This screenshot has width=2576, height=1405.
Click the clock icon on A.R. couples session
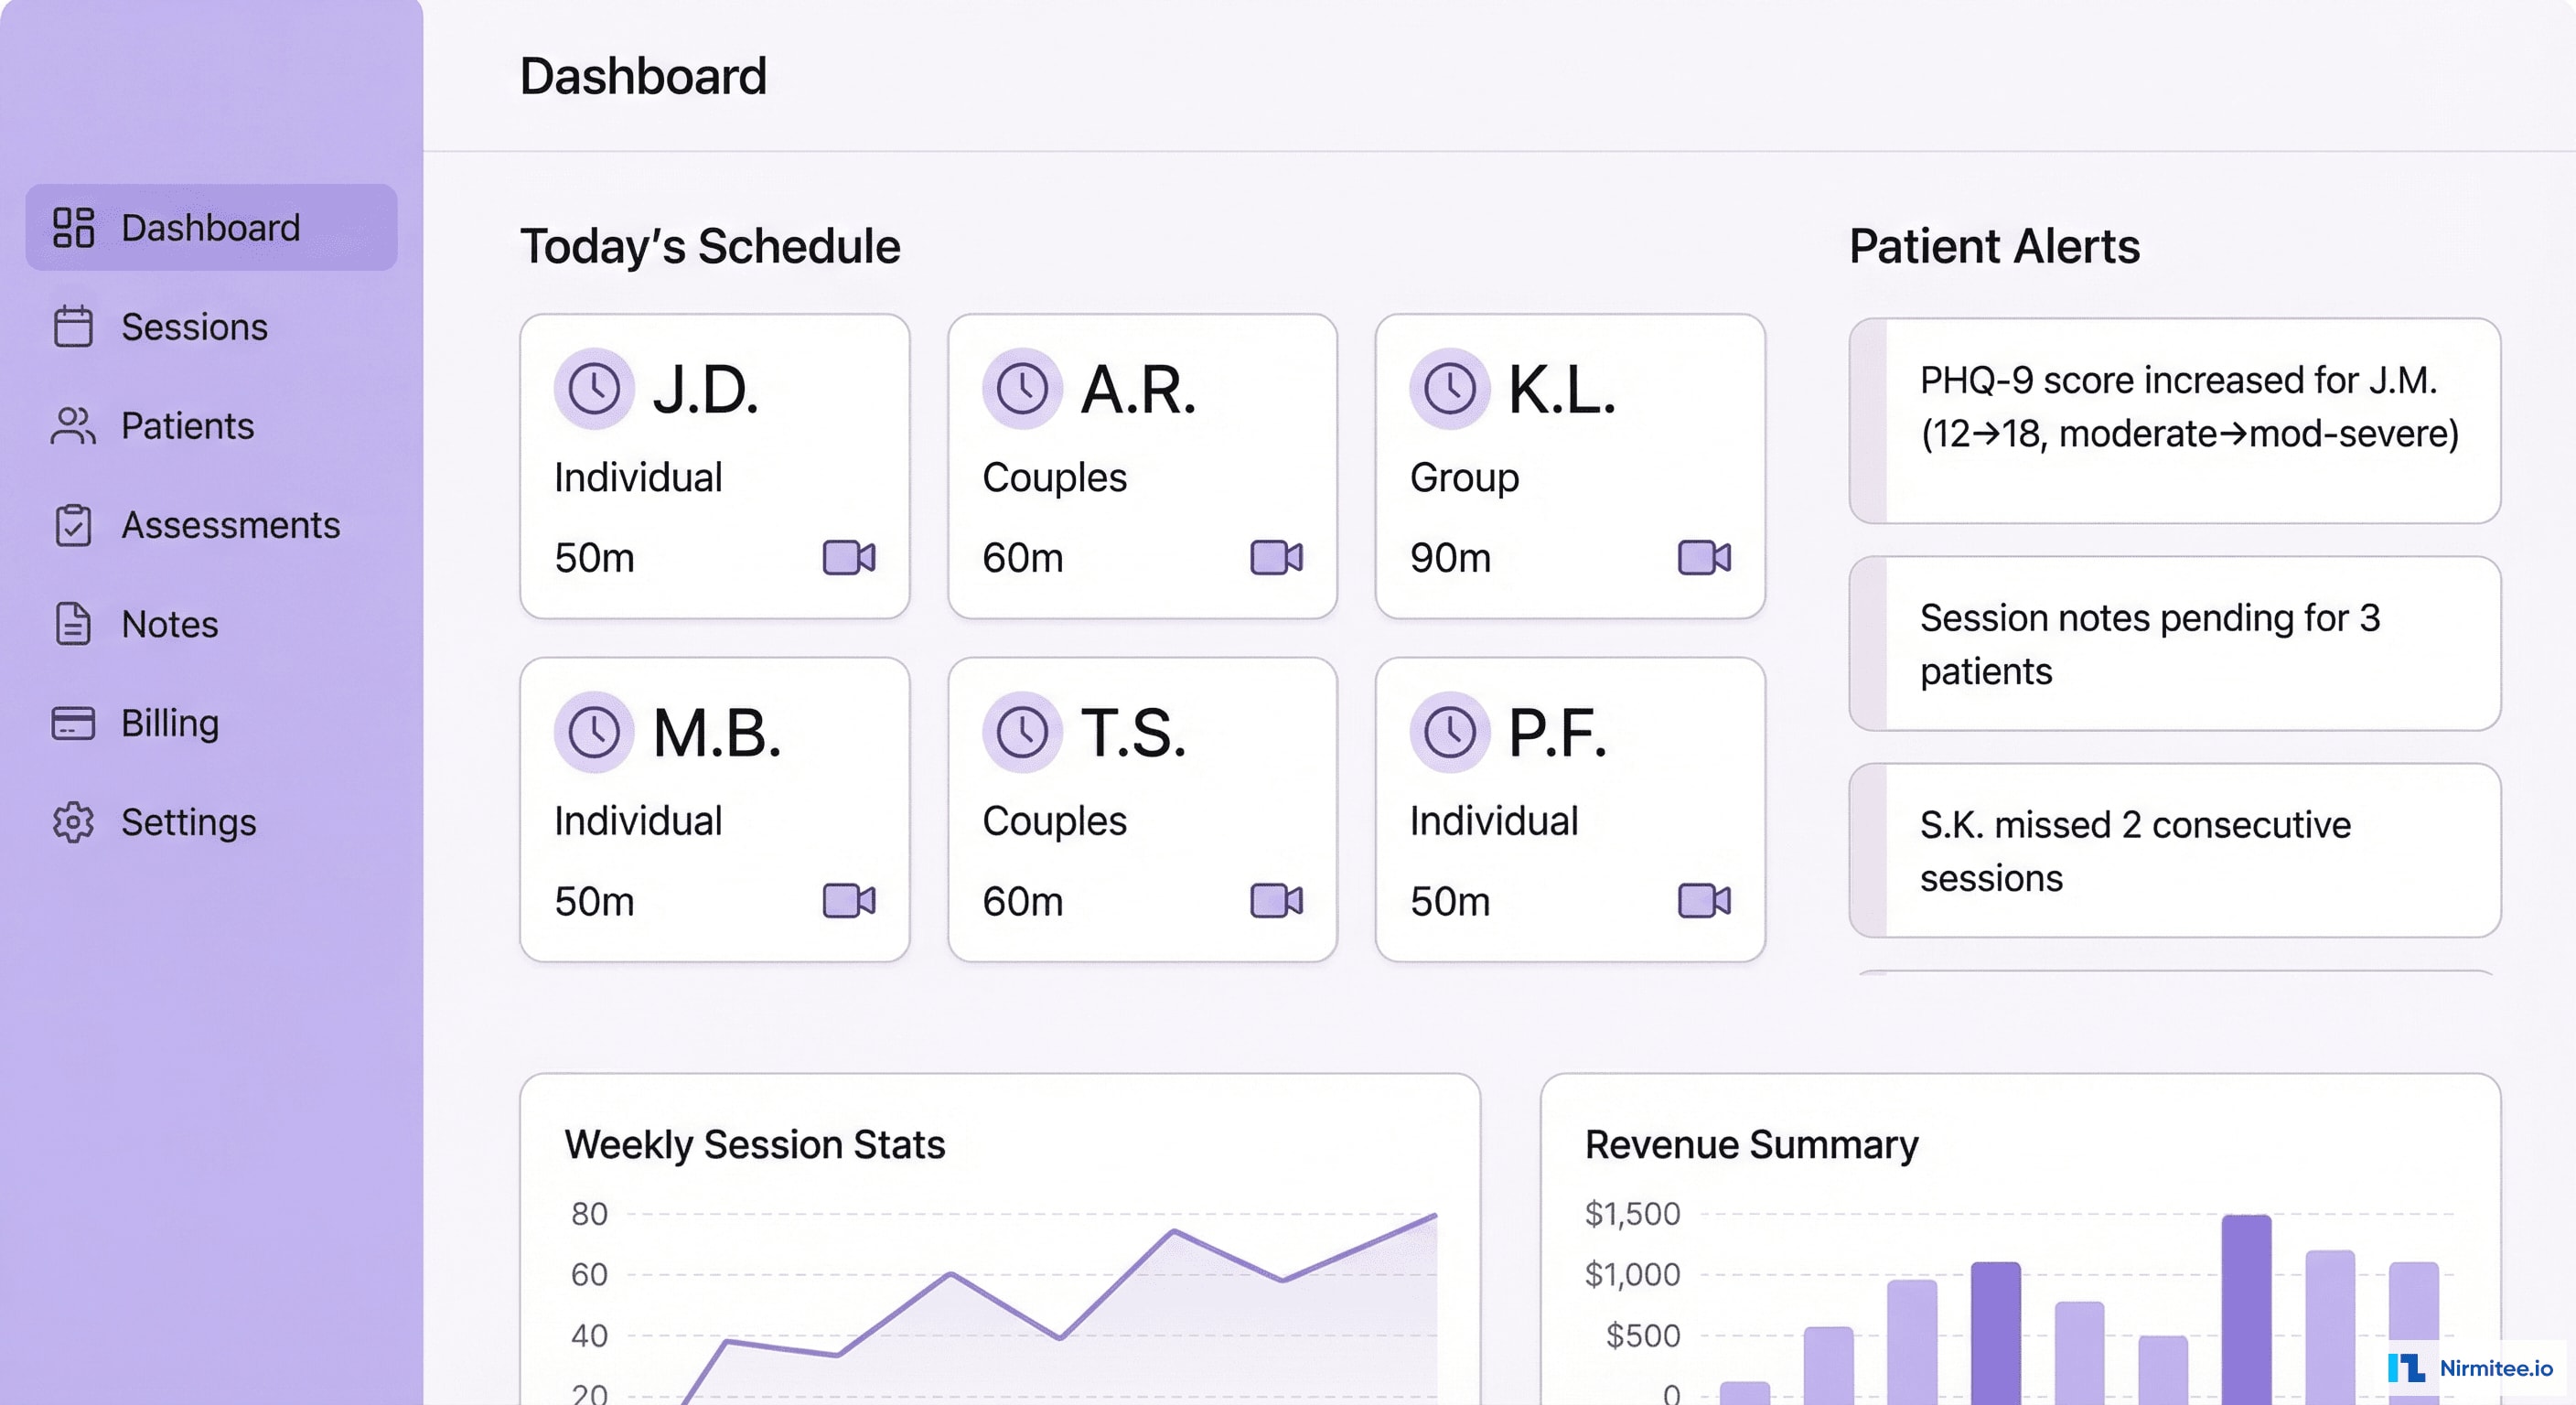(1022, 388)
